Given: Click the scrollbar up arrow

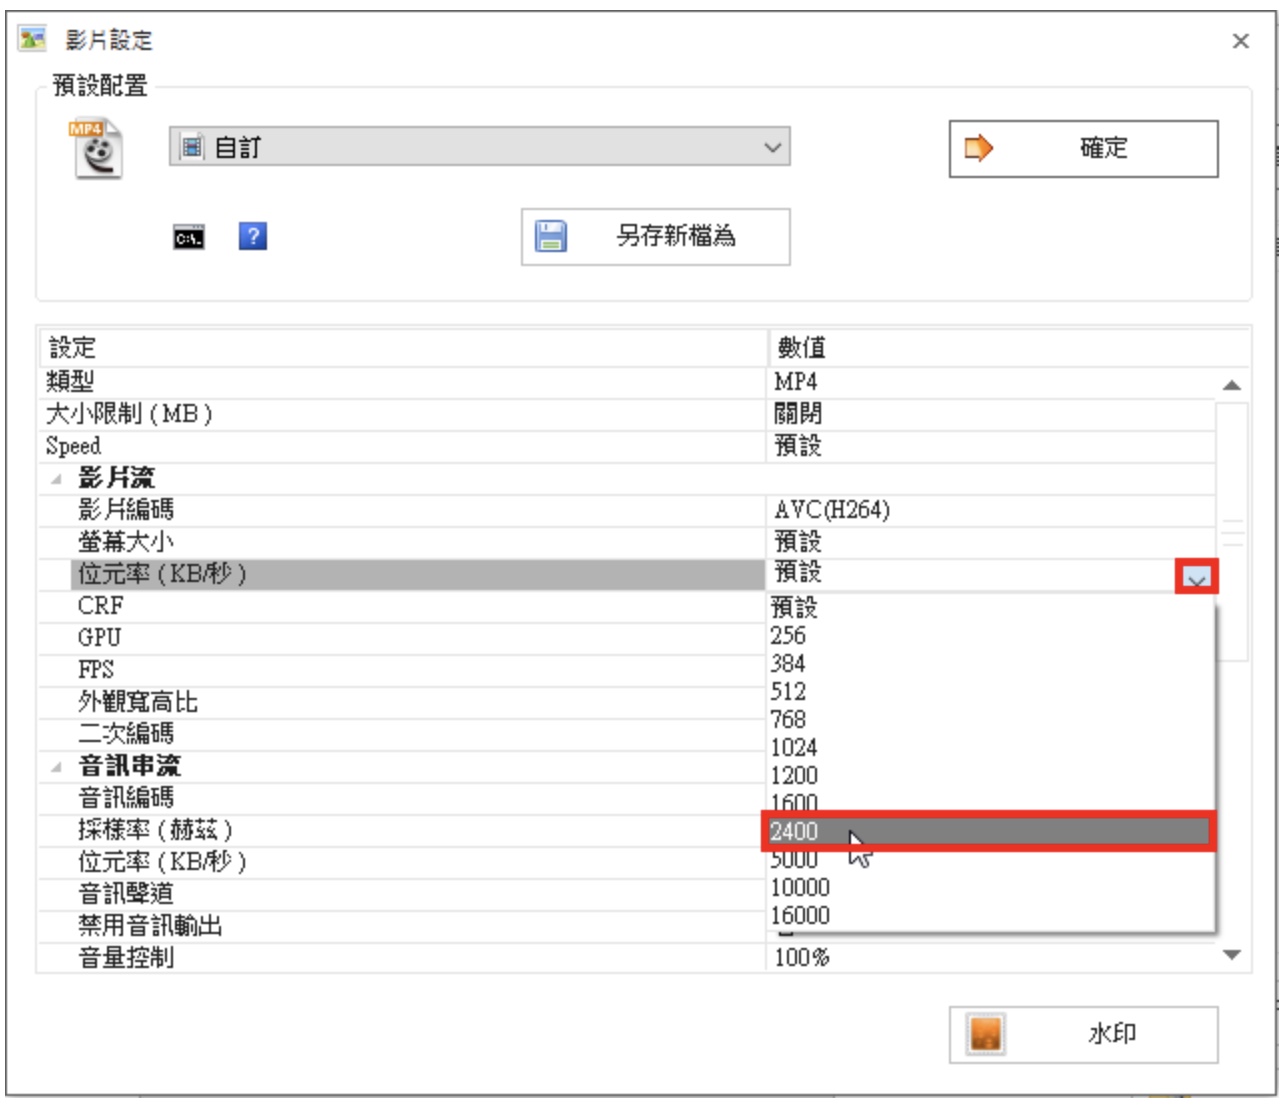Looking at the screenshot, I should pyautogui.click(x=1232, y=385).
